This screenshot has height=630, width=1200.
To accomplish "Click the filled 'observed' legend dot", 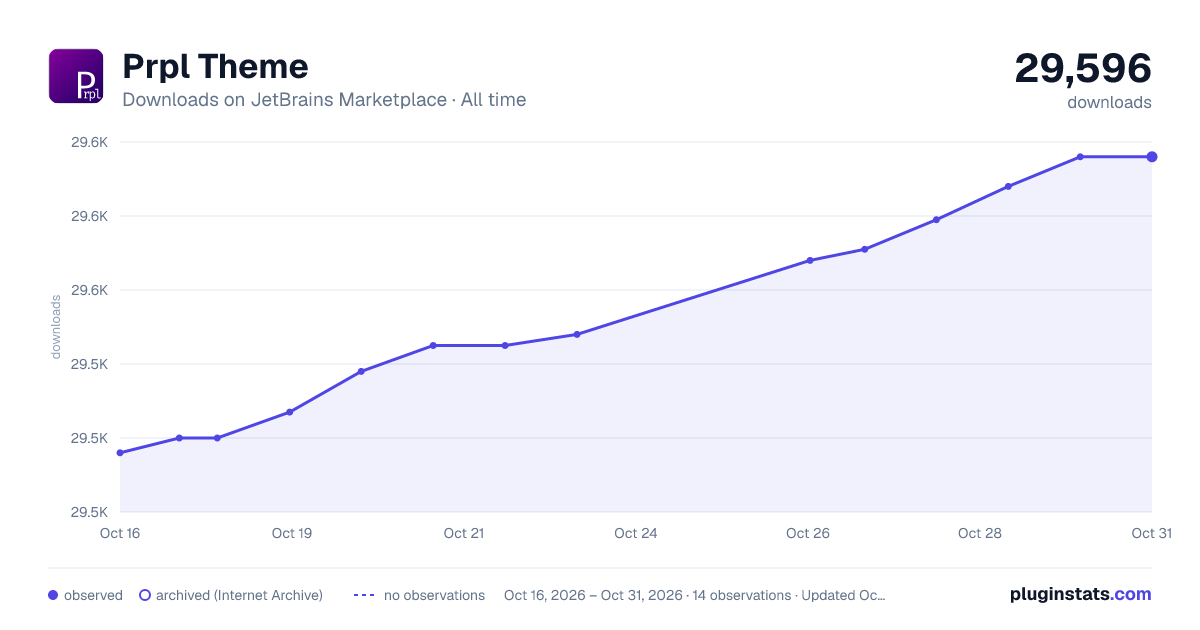I will click(x=53, y=595).
